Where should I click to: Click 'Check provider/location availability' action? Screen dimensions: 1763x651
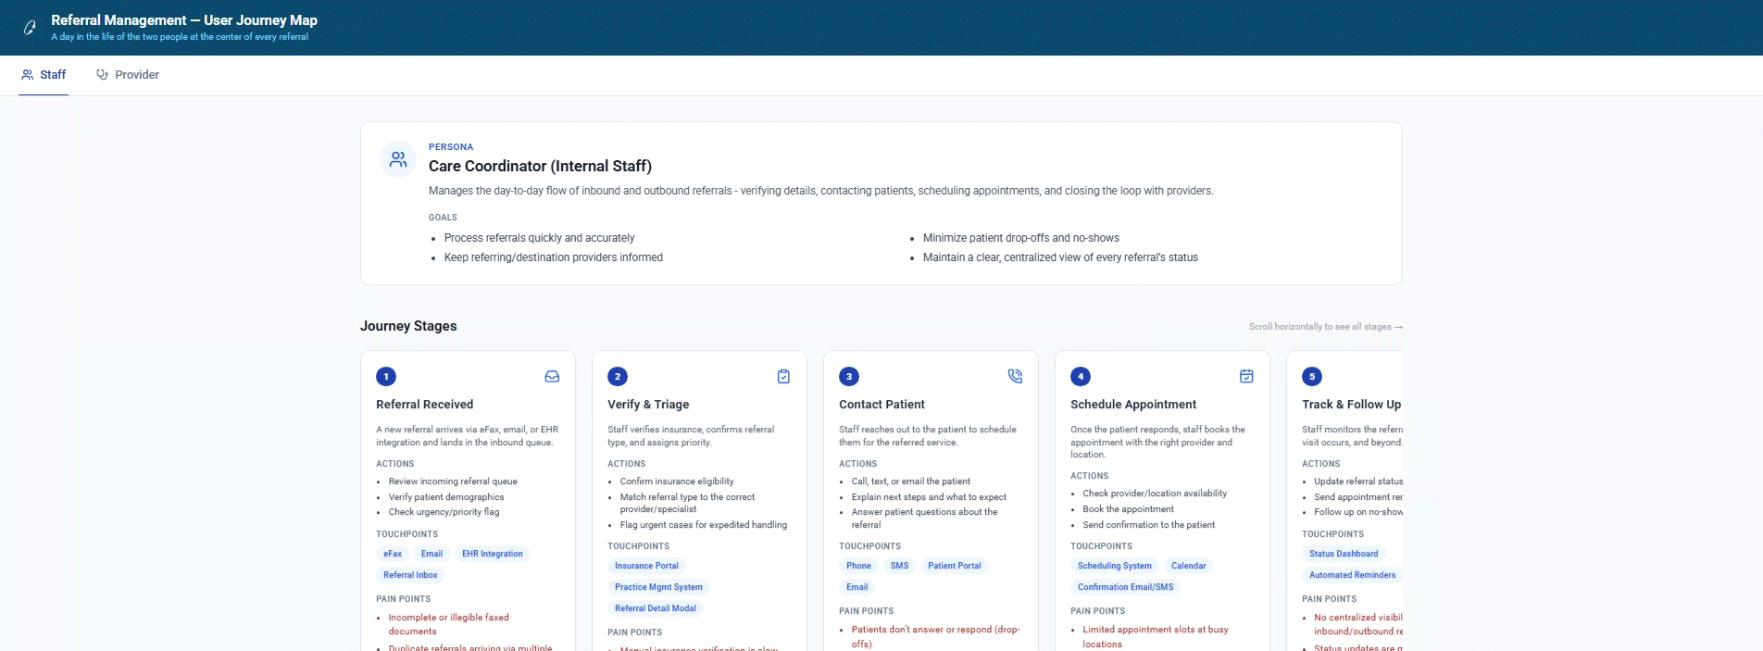click(x=1155, y=494)
